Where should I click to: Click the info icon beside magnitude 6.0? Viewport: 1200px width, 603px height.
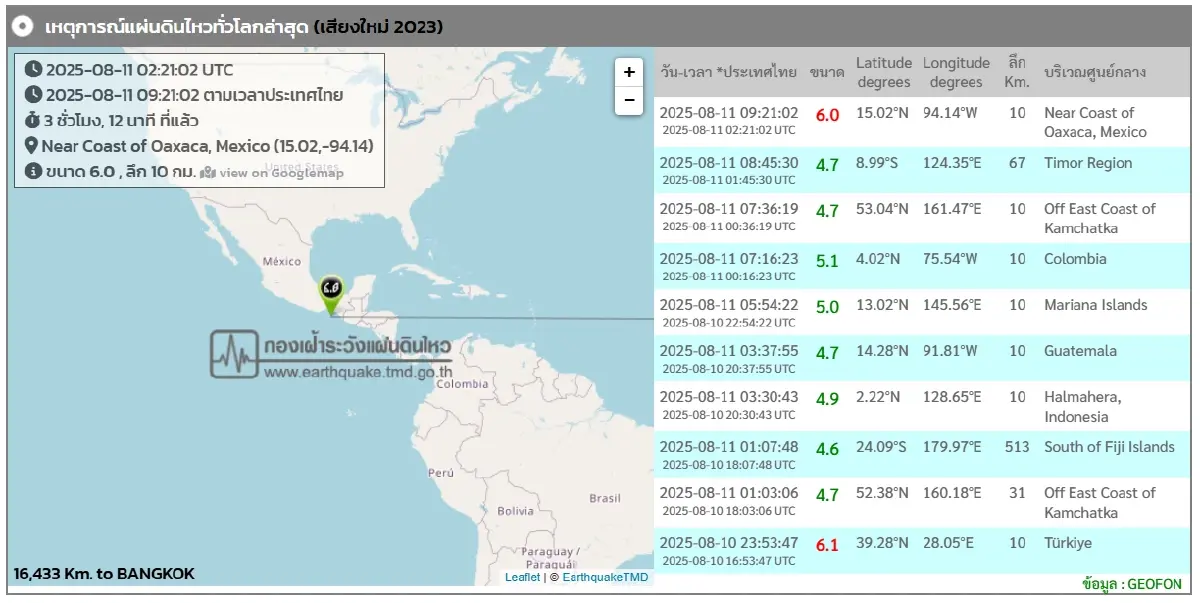pyautogui.click(x=32, y=171)
